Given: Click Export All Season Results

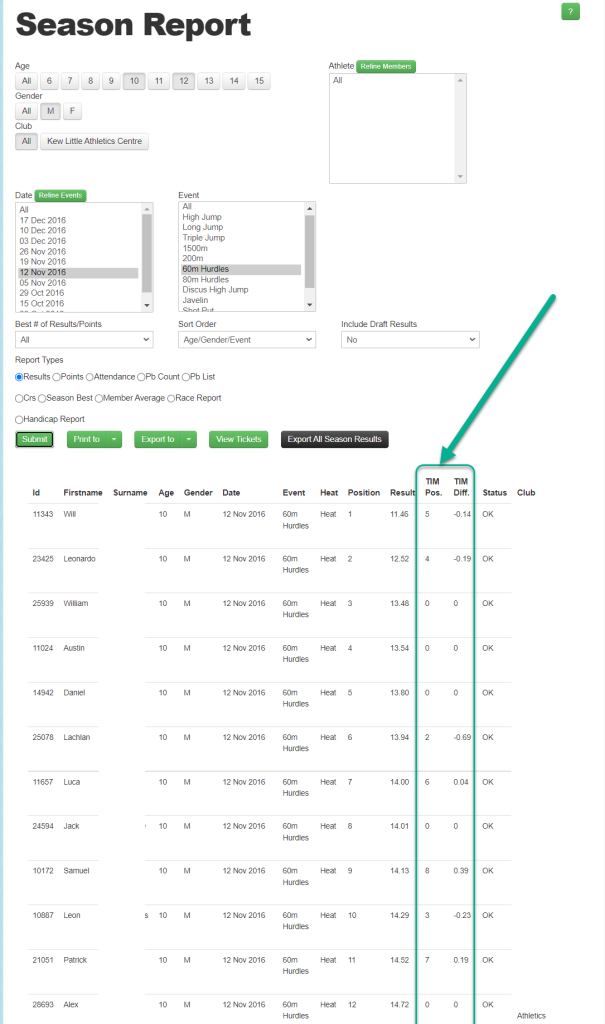Looking at the screenshot, I should (334, 439).
